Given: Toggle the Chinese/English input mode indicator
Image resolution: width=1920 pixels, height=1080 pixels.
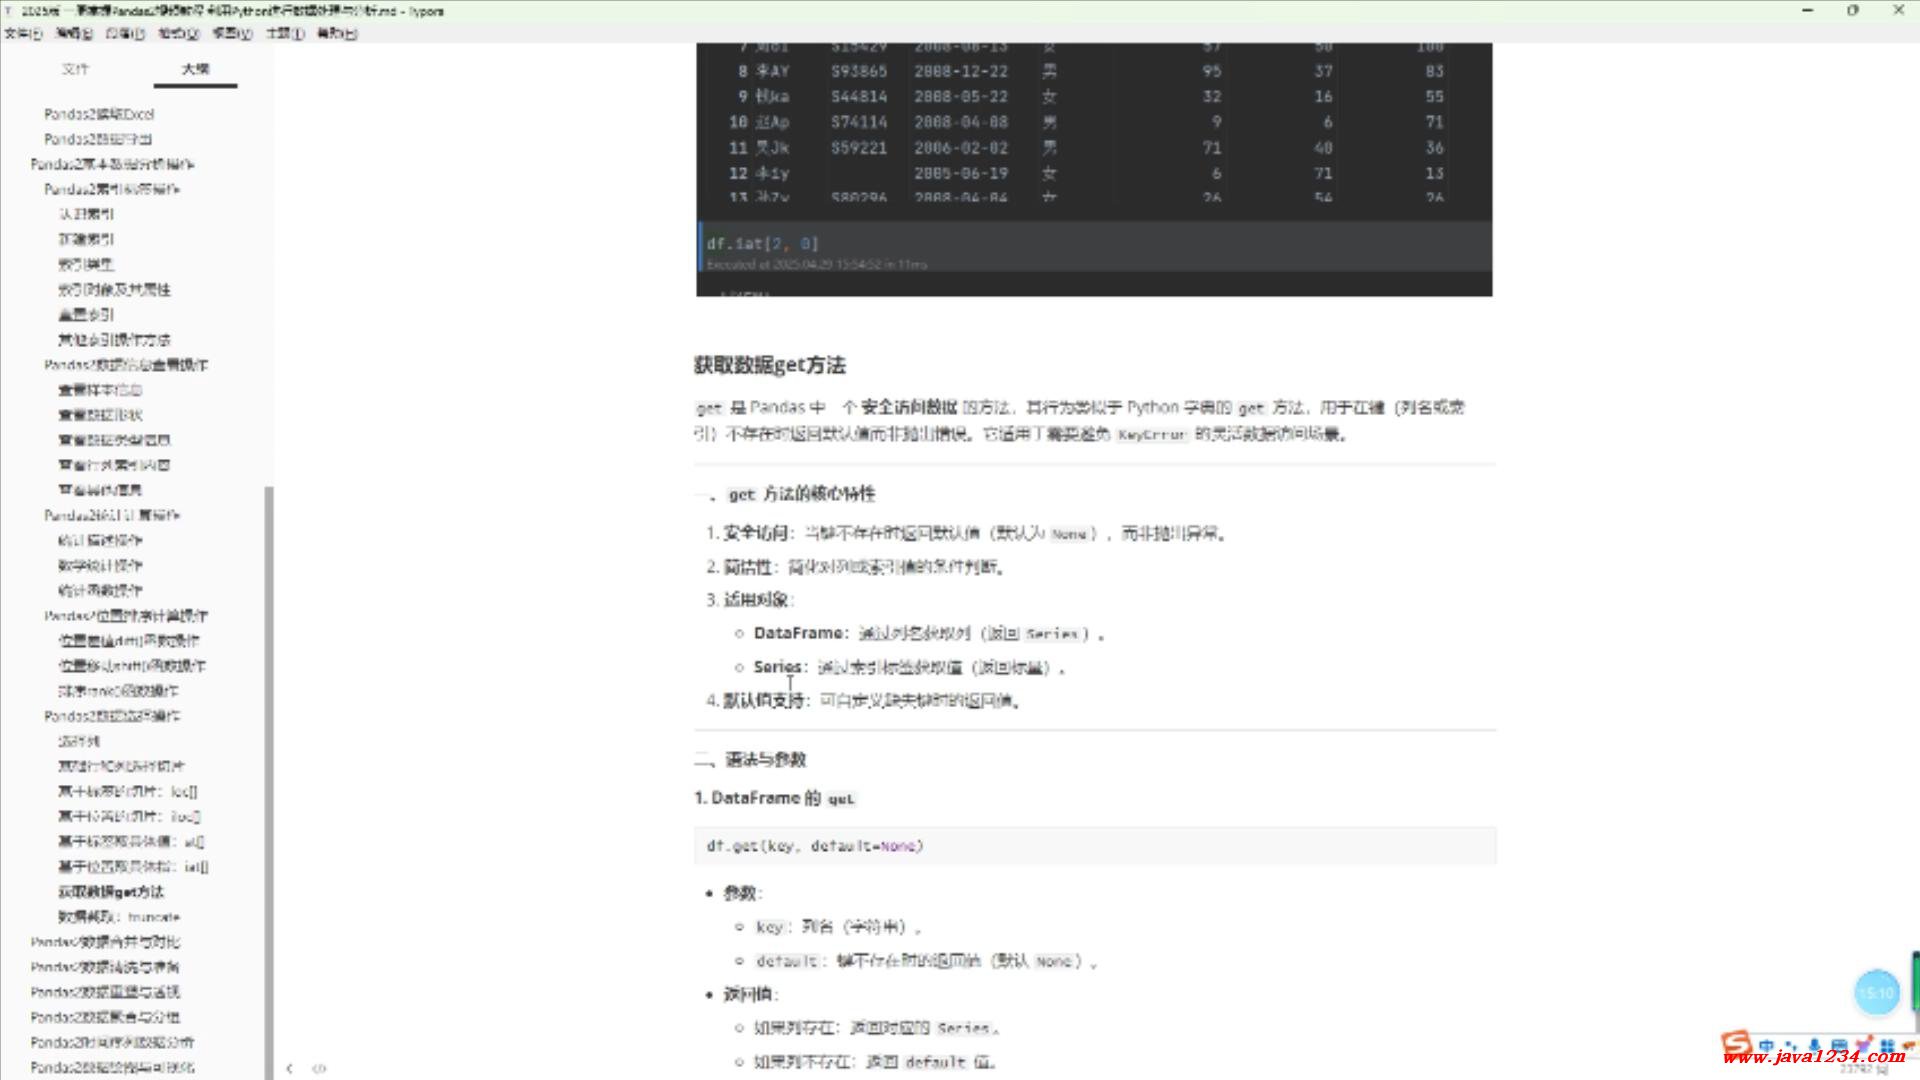Looking at the screenshot, I should click(x=1766, y=1046).
